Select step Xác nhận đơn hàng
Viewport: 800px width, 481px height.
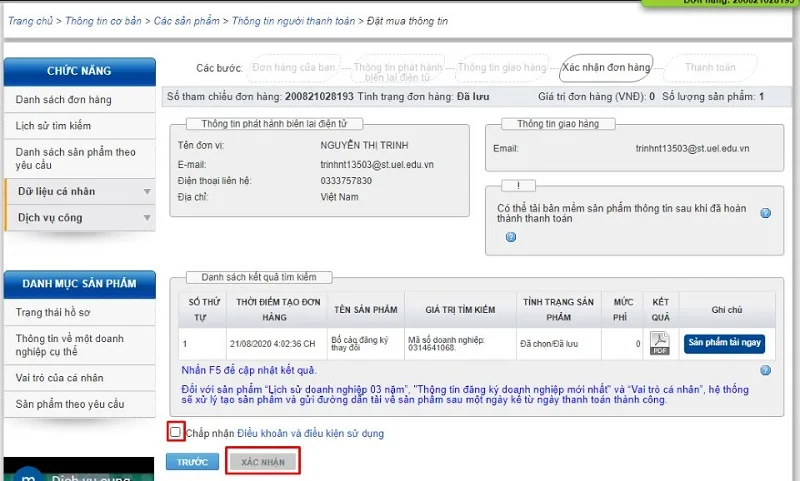(606, 67)
